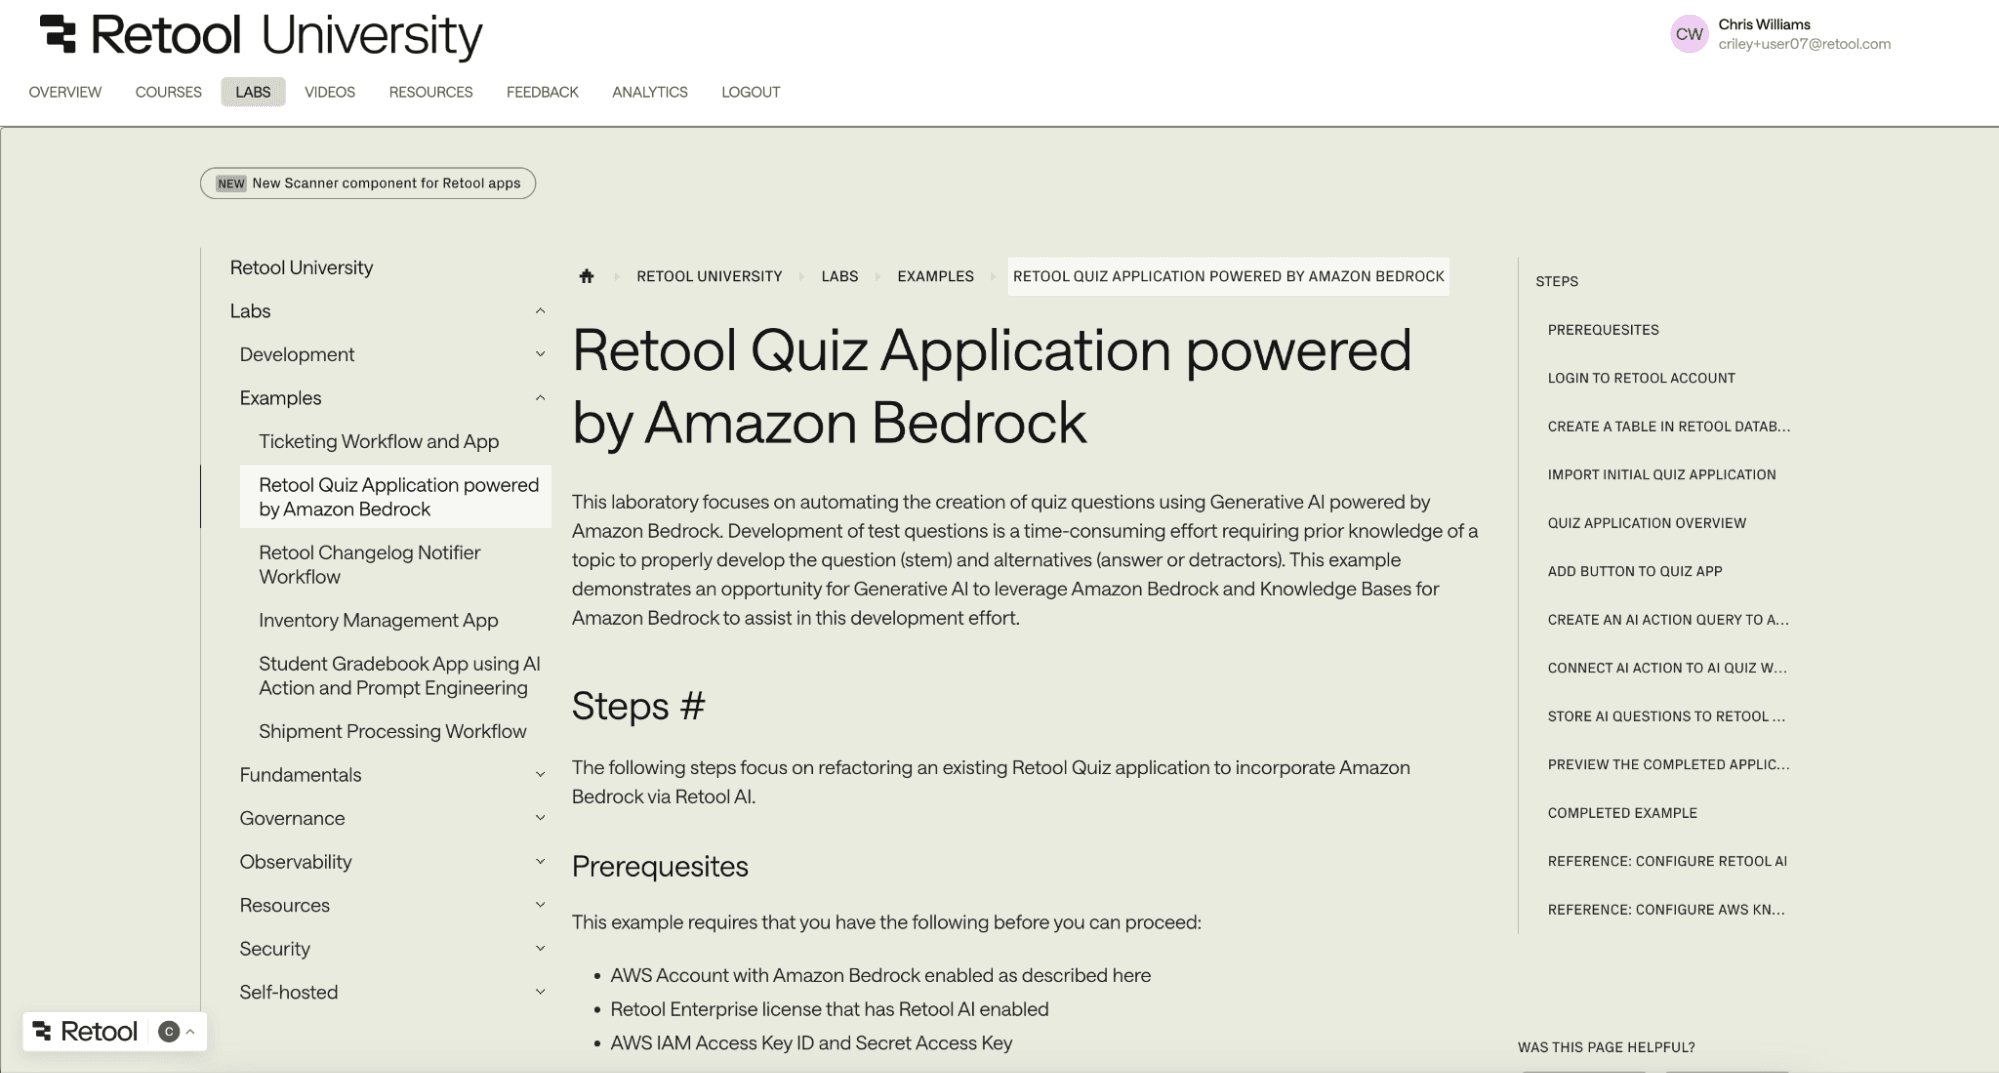
Task: Expand the Development sidebar section
Action: (x=541, y=354)
